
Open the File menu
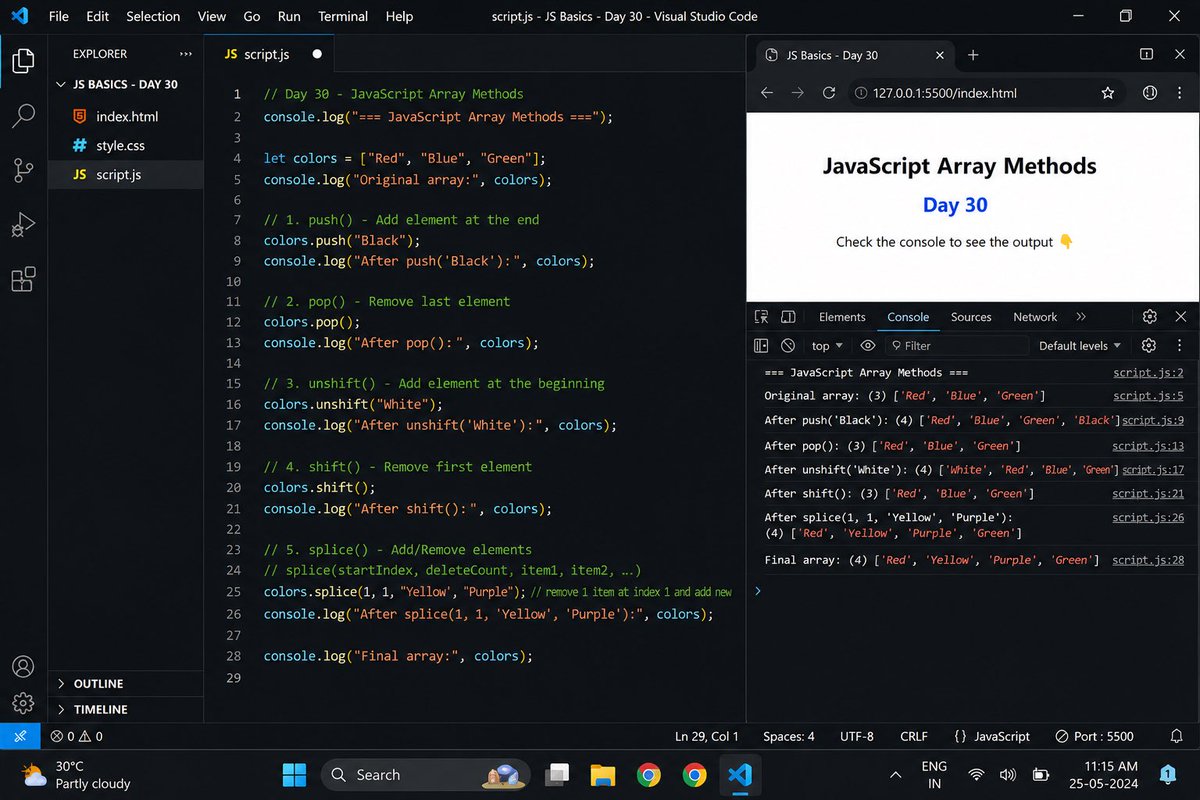(59, 17)
